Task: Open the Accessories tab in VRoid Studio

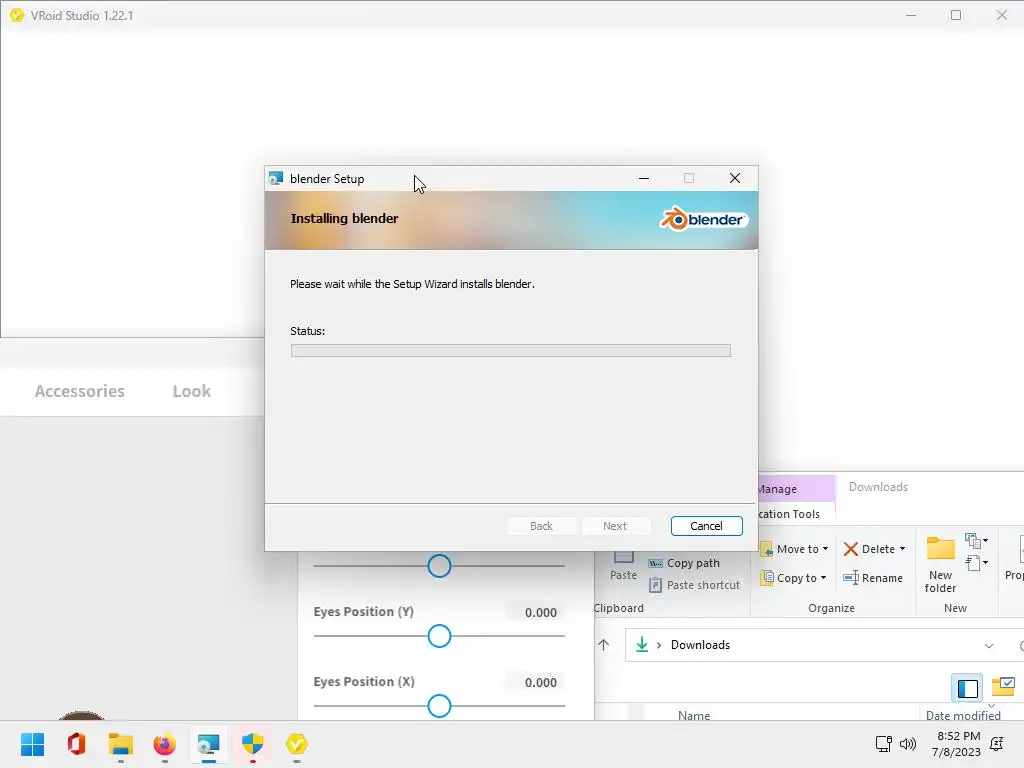Action: [x=80, y=391]
